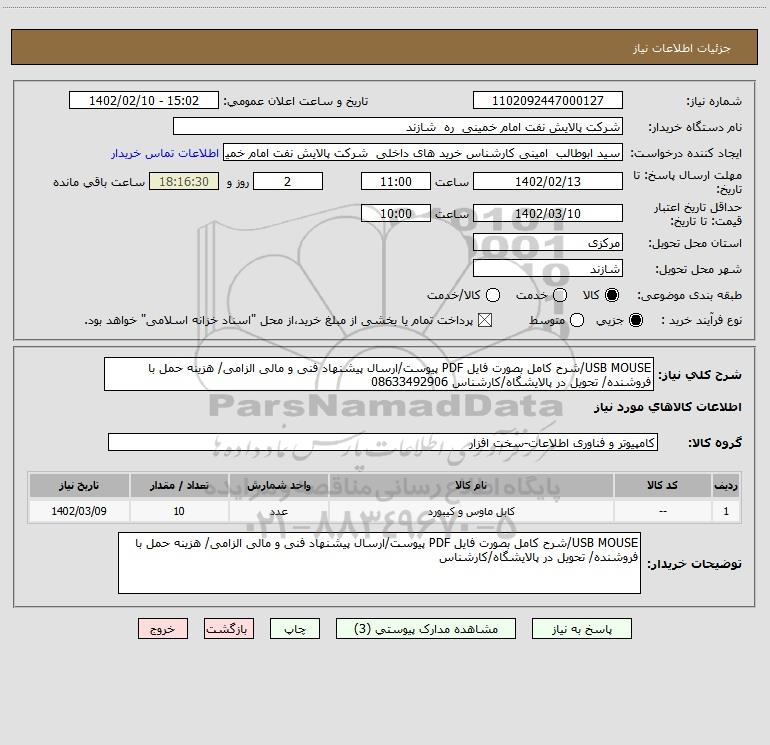Click the row number cell 1
The image size is (770, 745).
click(726, 511)
